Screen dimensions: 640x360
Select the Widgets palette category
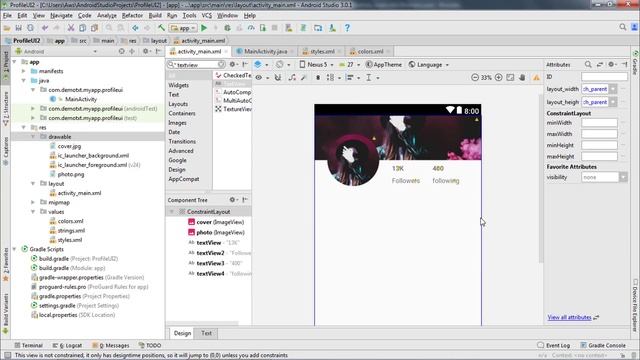179,85
